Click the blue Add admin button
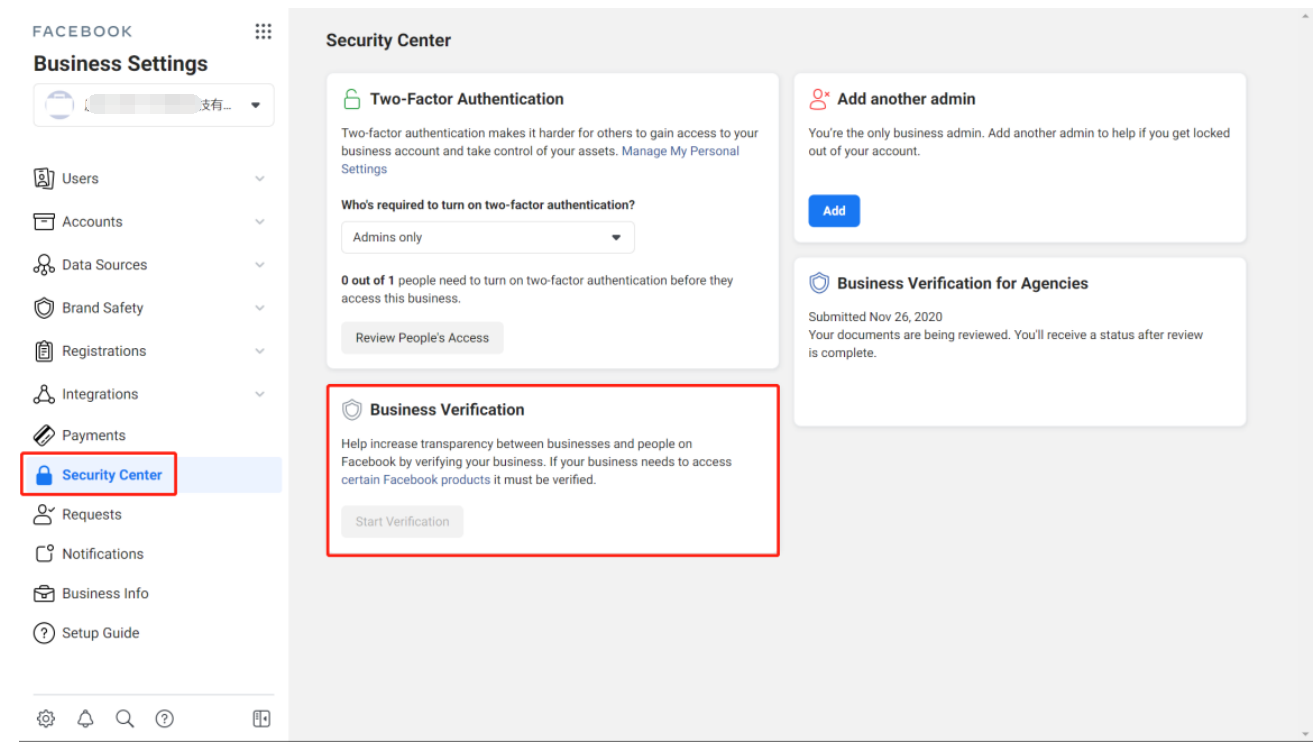This screenshot has height=742, width=1314. 834,211
